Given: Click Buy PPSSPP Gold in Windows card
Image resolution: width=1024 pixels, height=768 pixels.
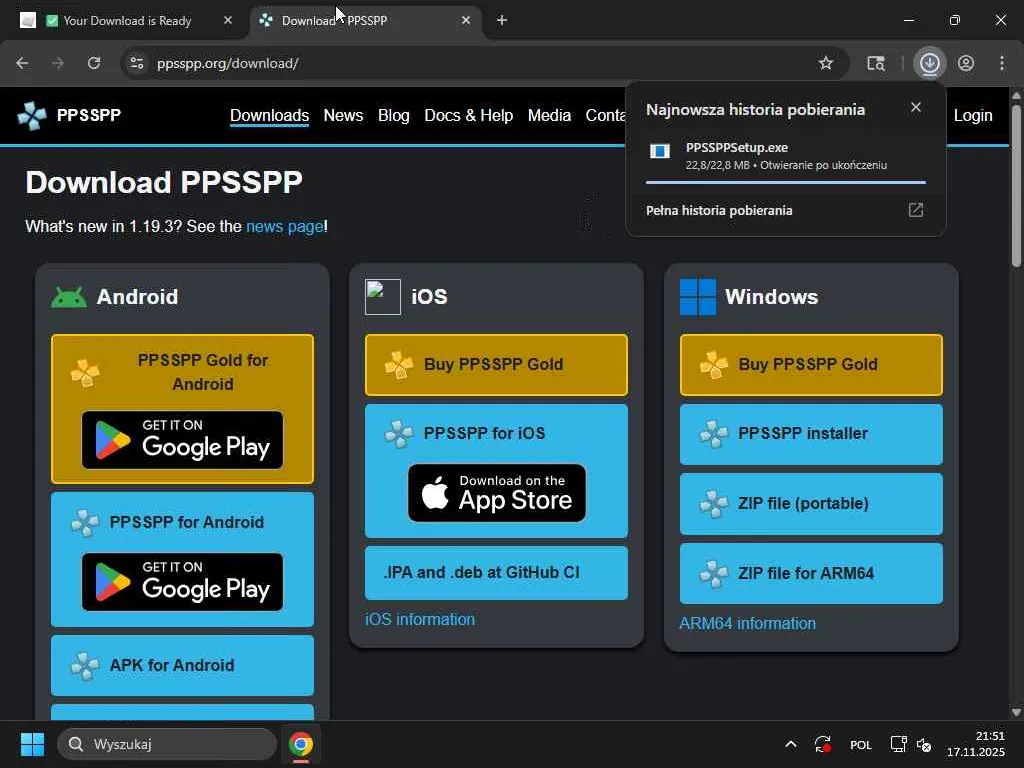Looking at the screenshot, I should click(x=811, y=364).
